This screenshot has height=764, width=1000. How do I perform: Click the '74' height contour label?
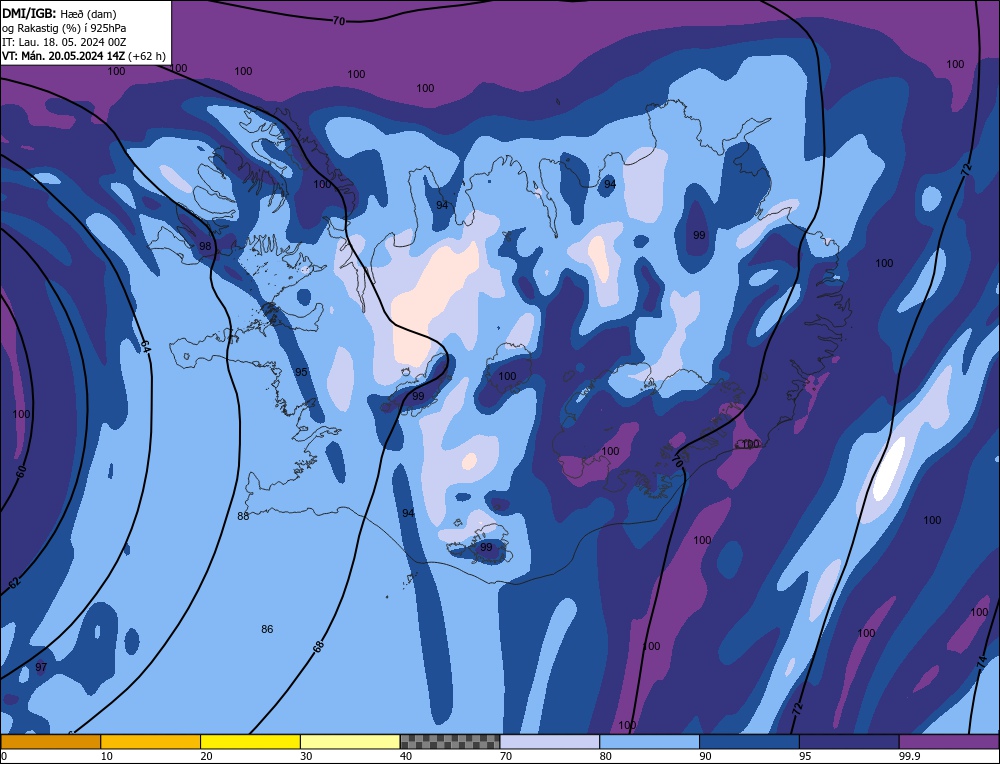point(982,663)
